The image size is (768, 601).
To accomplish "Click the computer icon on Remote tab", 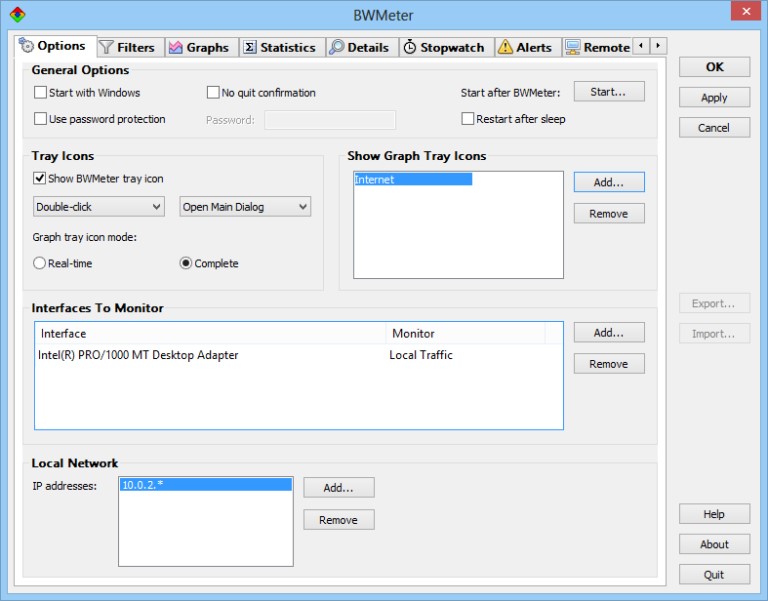I will tap(573, 48).
